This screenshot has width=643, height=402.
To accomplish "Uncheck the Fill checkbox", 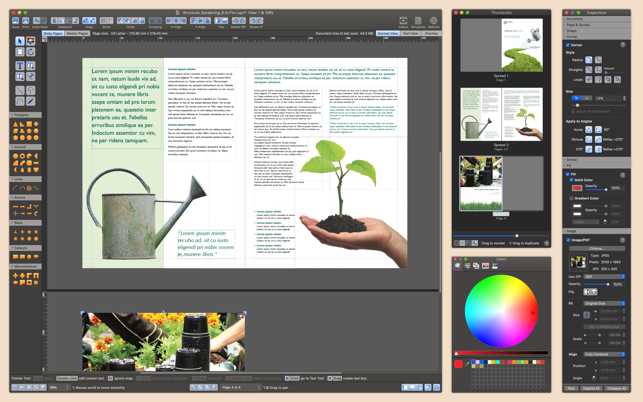I will [568, 174].
